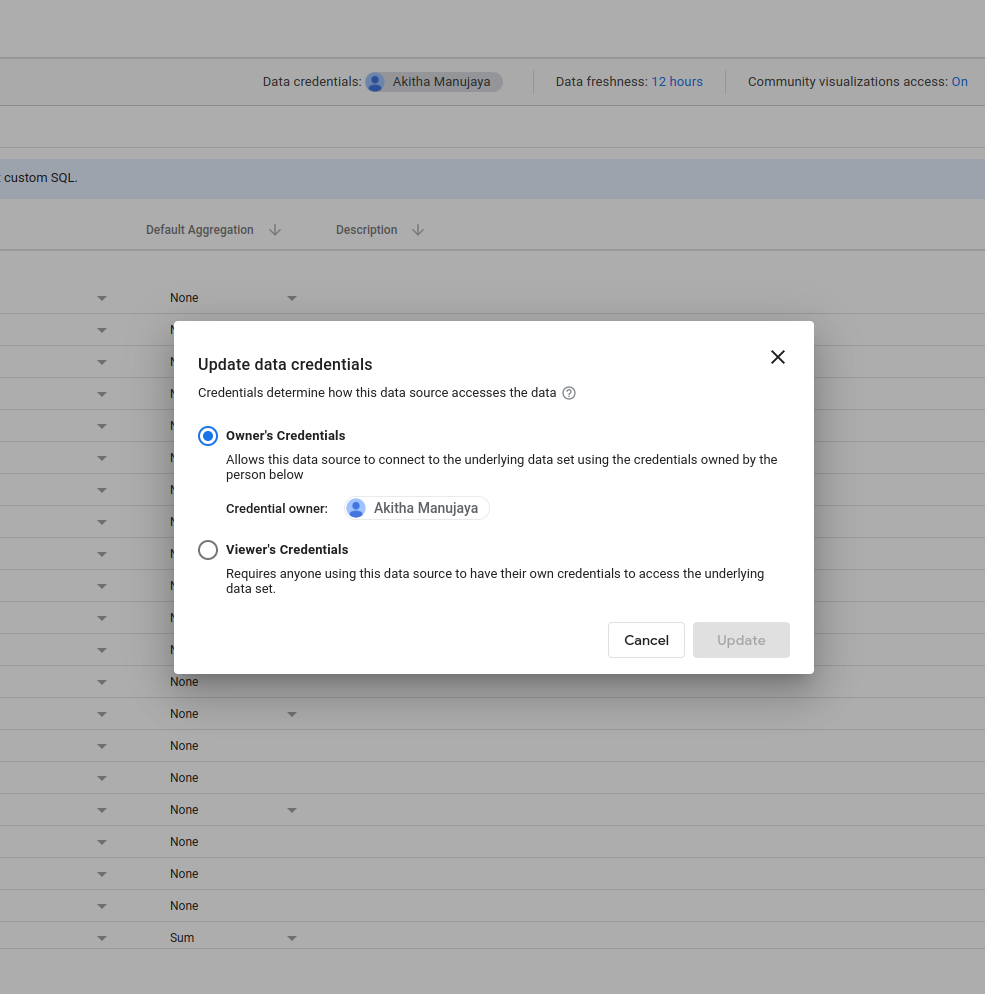Click the Cancel button
This screenshot has height=994, width=985.
pos(646,640)
